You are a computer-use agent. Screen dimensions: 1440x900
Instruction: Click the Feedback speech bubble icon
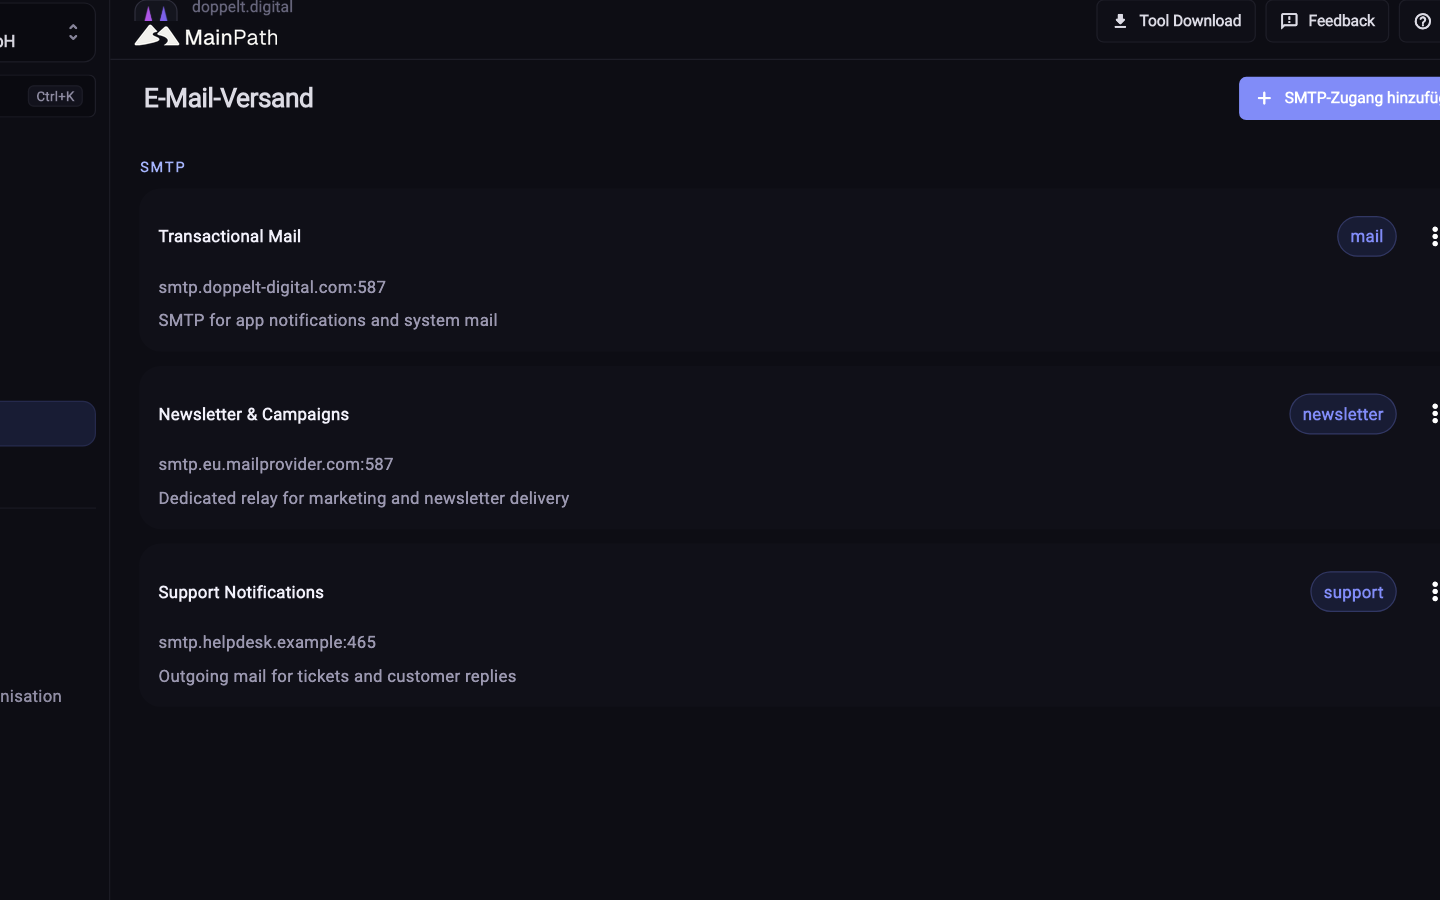coord(1289,21)
